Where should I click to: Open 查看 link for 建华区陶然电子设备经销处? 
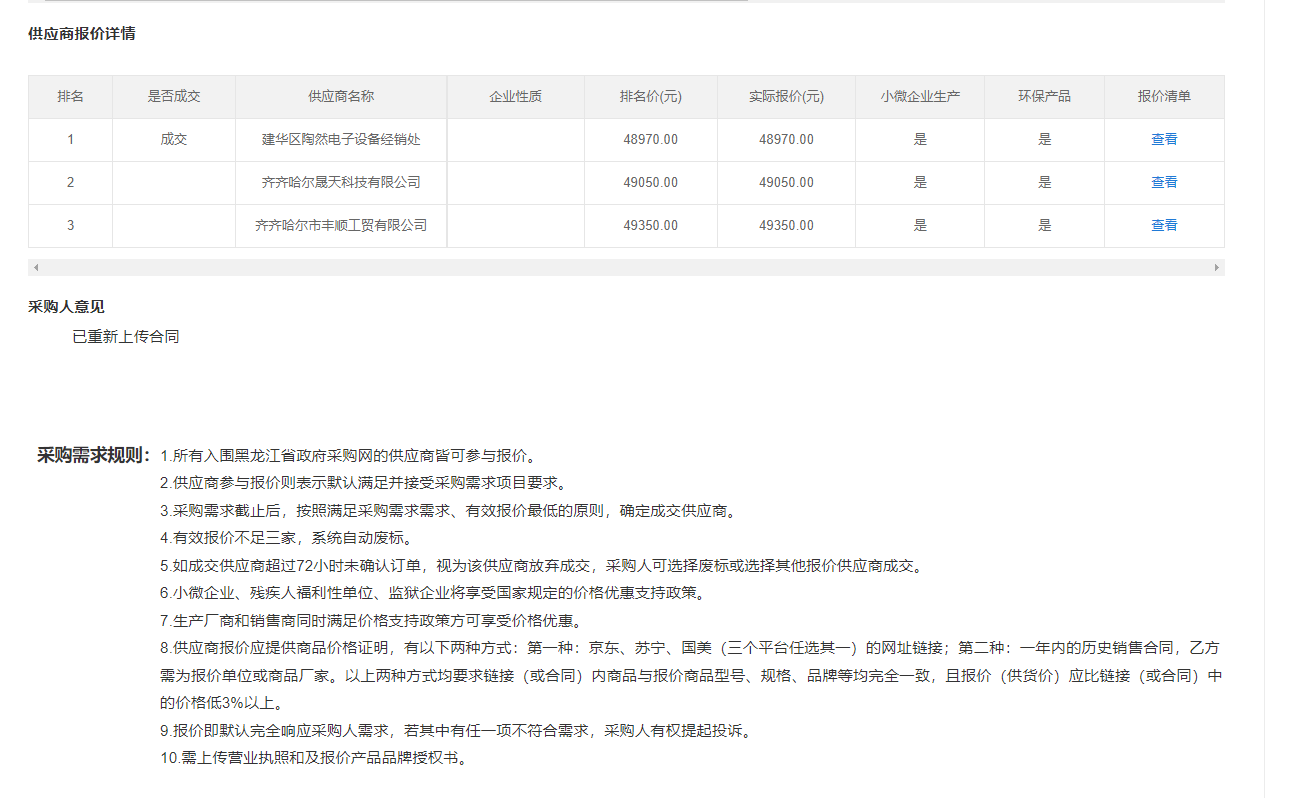1164,139
